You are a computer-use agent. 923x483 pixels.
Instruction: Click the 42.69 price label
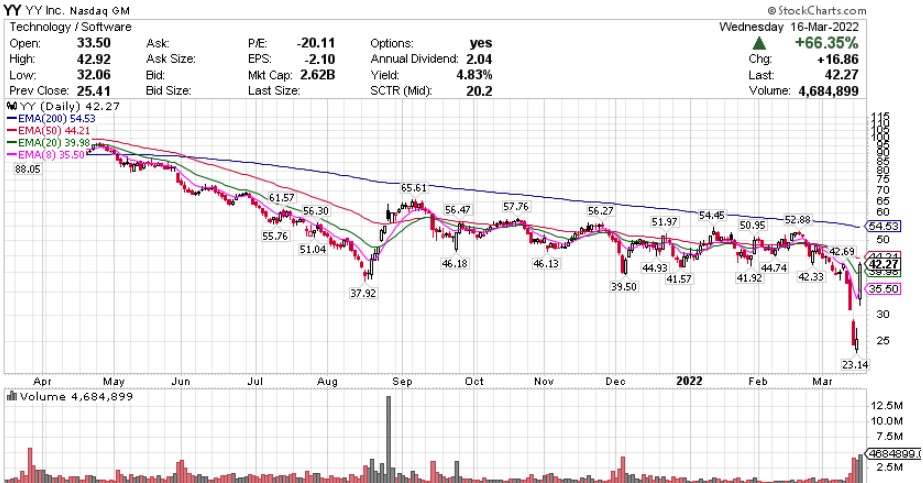tap(842, 252)
